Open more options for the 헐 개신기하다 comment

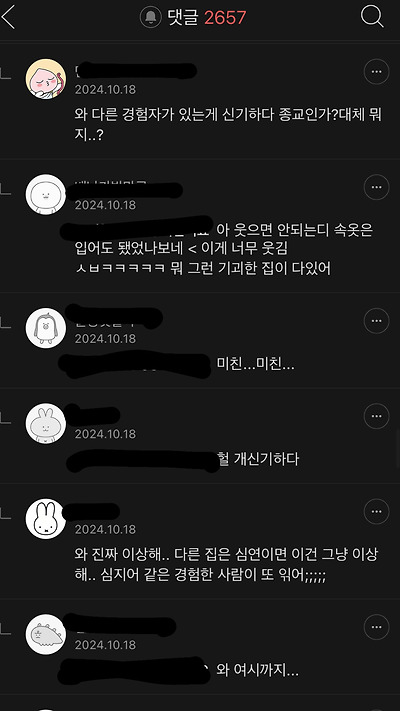pyautogui.click(x=376, y=416)
